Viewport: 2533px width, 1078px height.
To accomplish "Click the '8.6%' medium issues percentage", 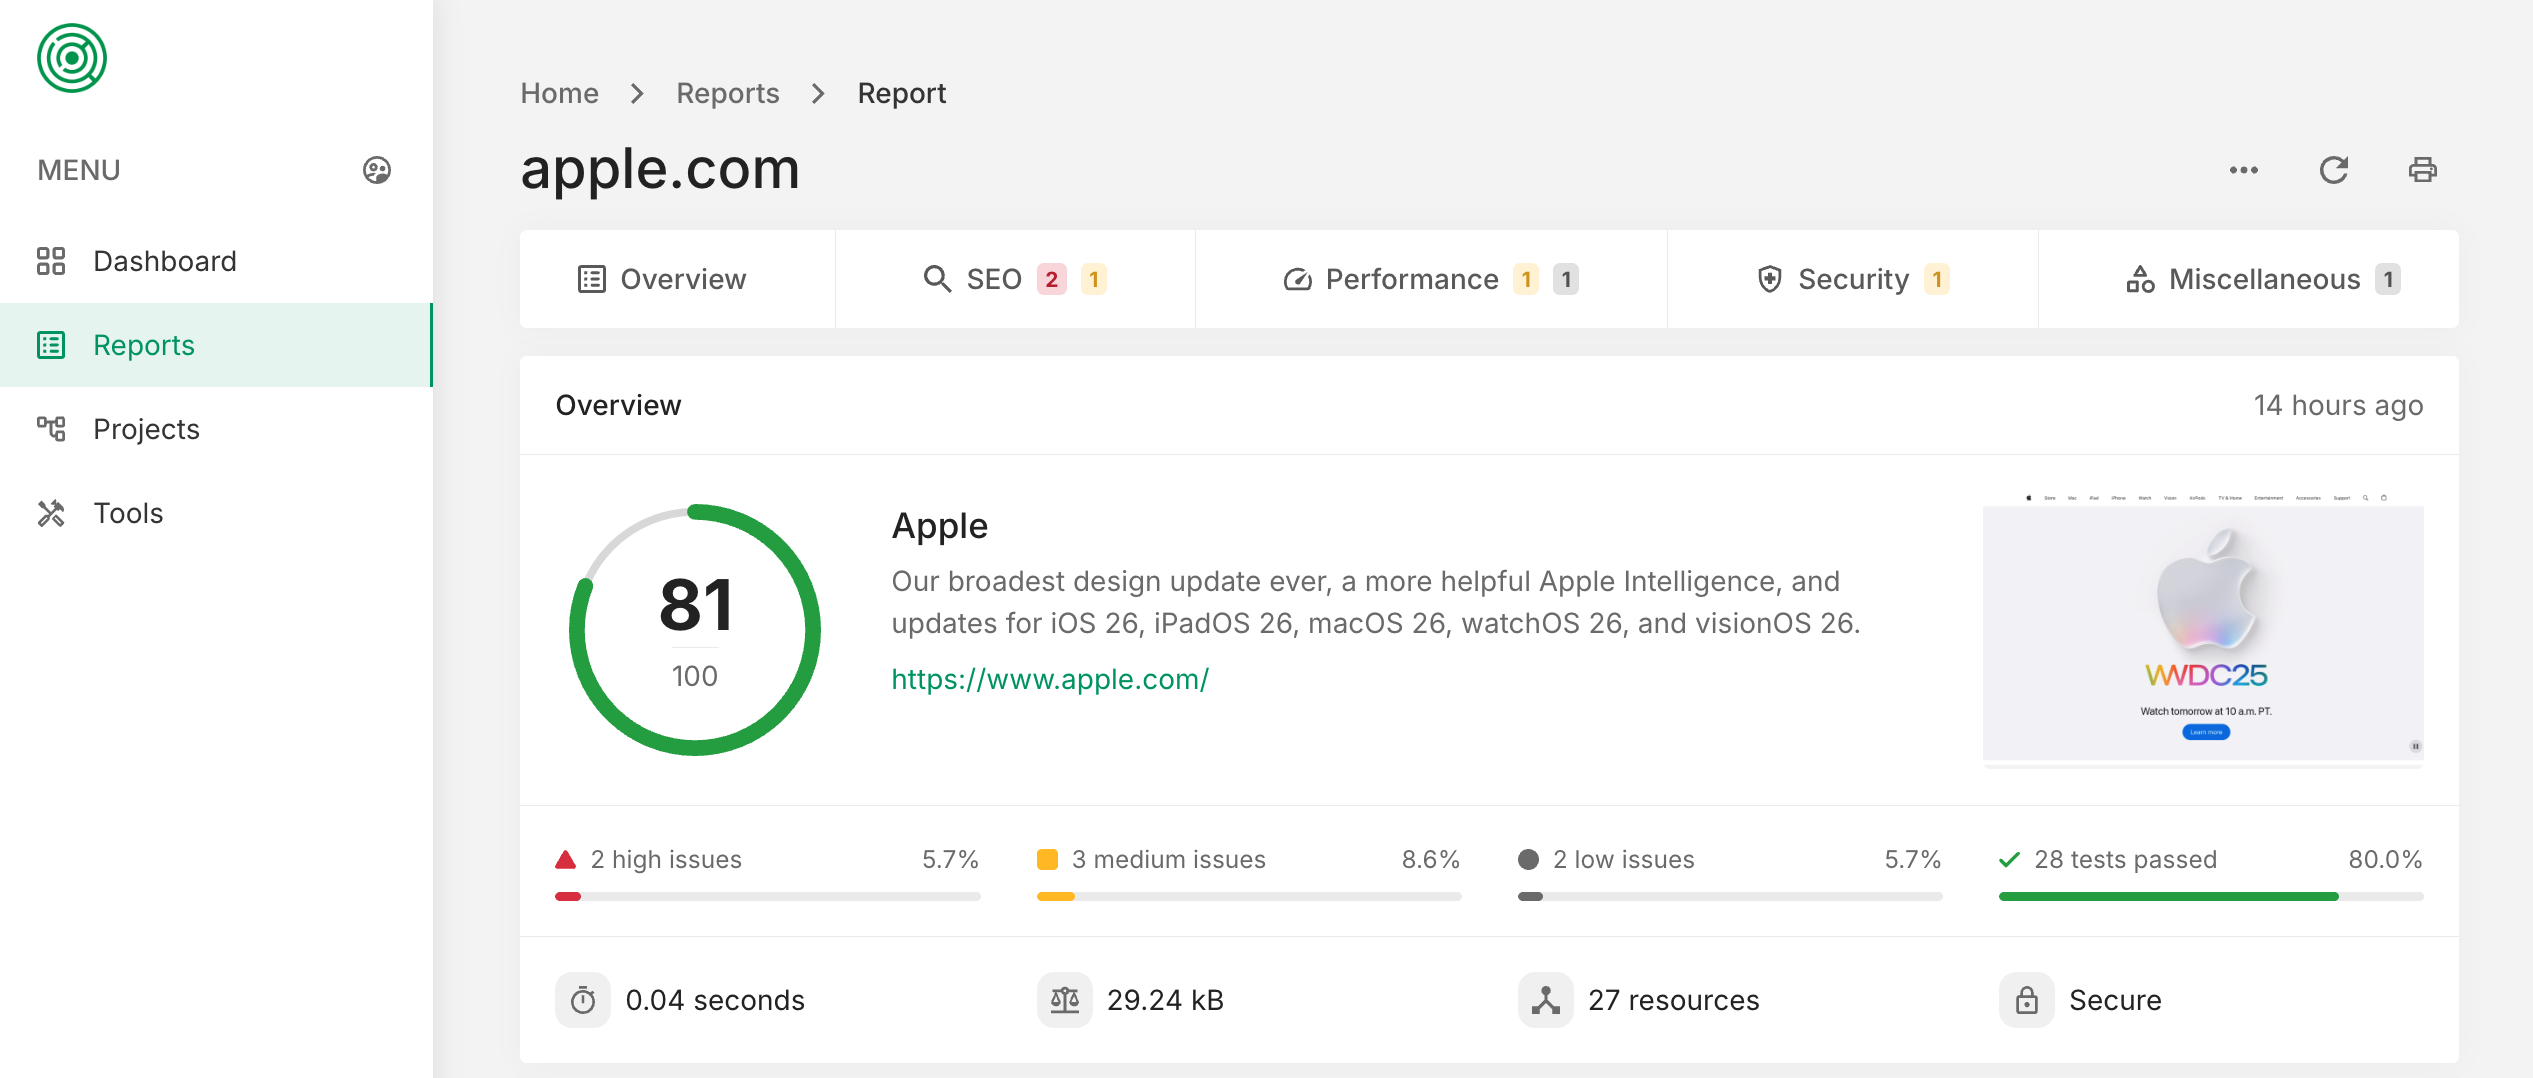I will 1431,859.
